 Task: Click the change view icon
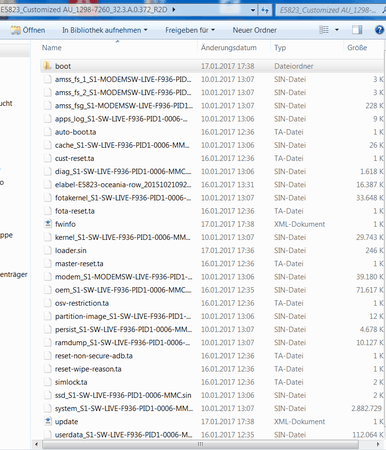tap(324, 30)
